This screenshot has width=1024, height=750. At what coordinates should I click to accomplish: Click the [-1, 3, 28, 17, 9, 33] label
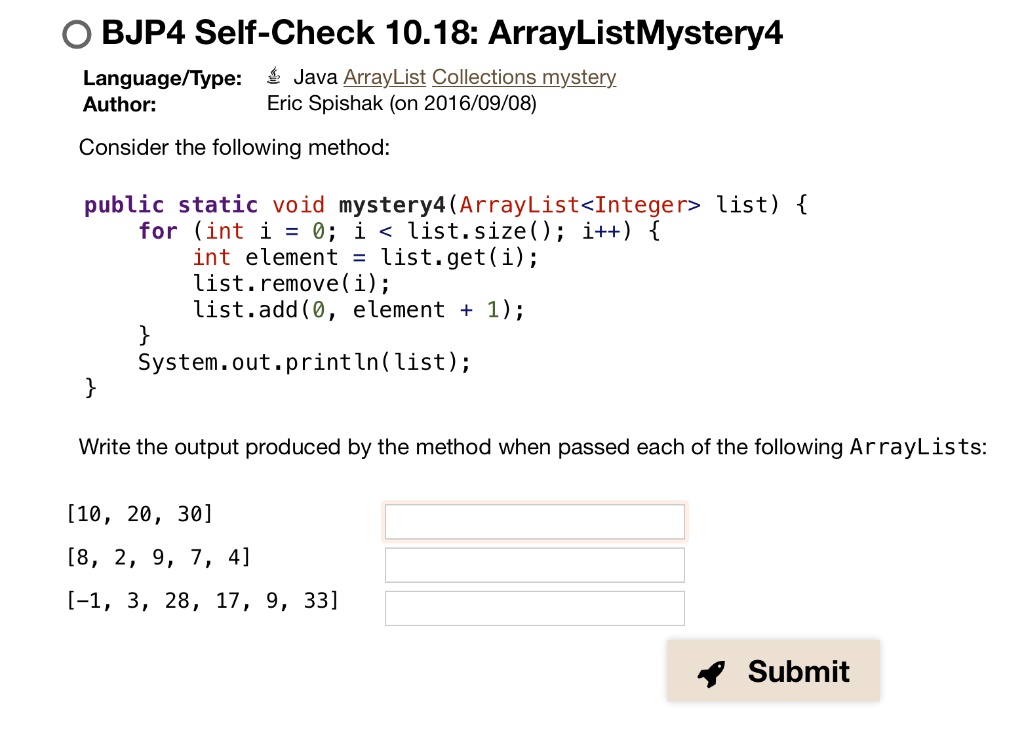(203, 601)
